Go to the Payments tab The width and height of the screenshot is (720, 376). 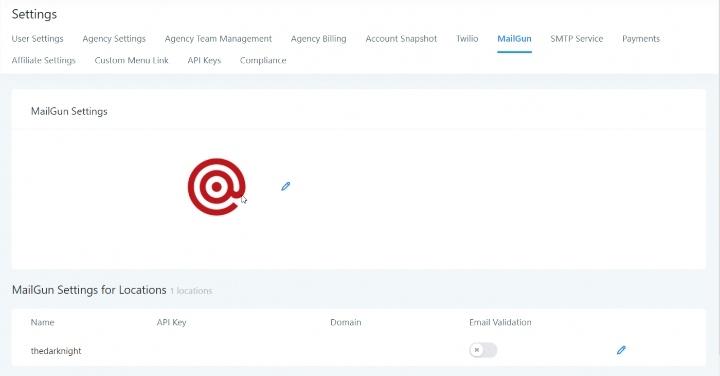tap(641, 39)
